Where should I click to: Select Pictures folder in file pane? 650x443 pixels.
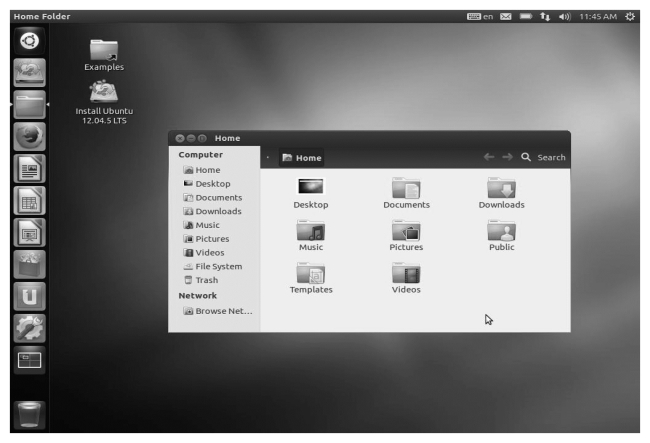406,236
